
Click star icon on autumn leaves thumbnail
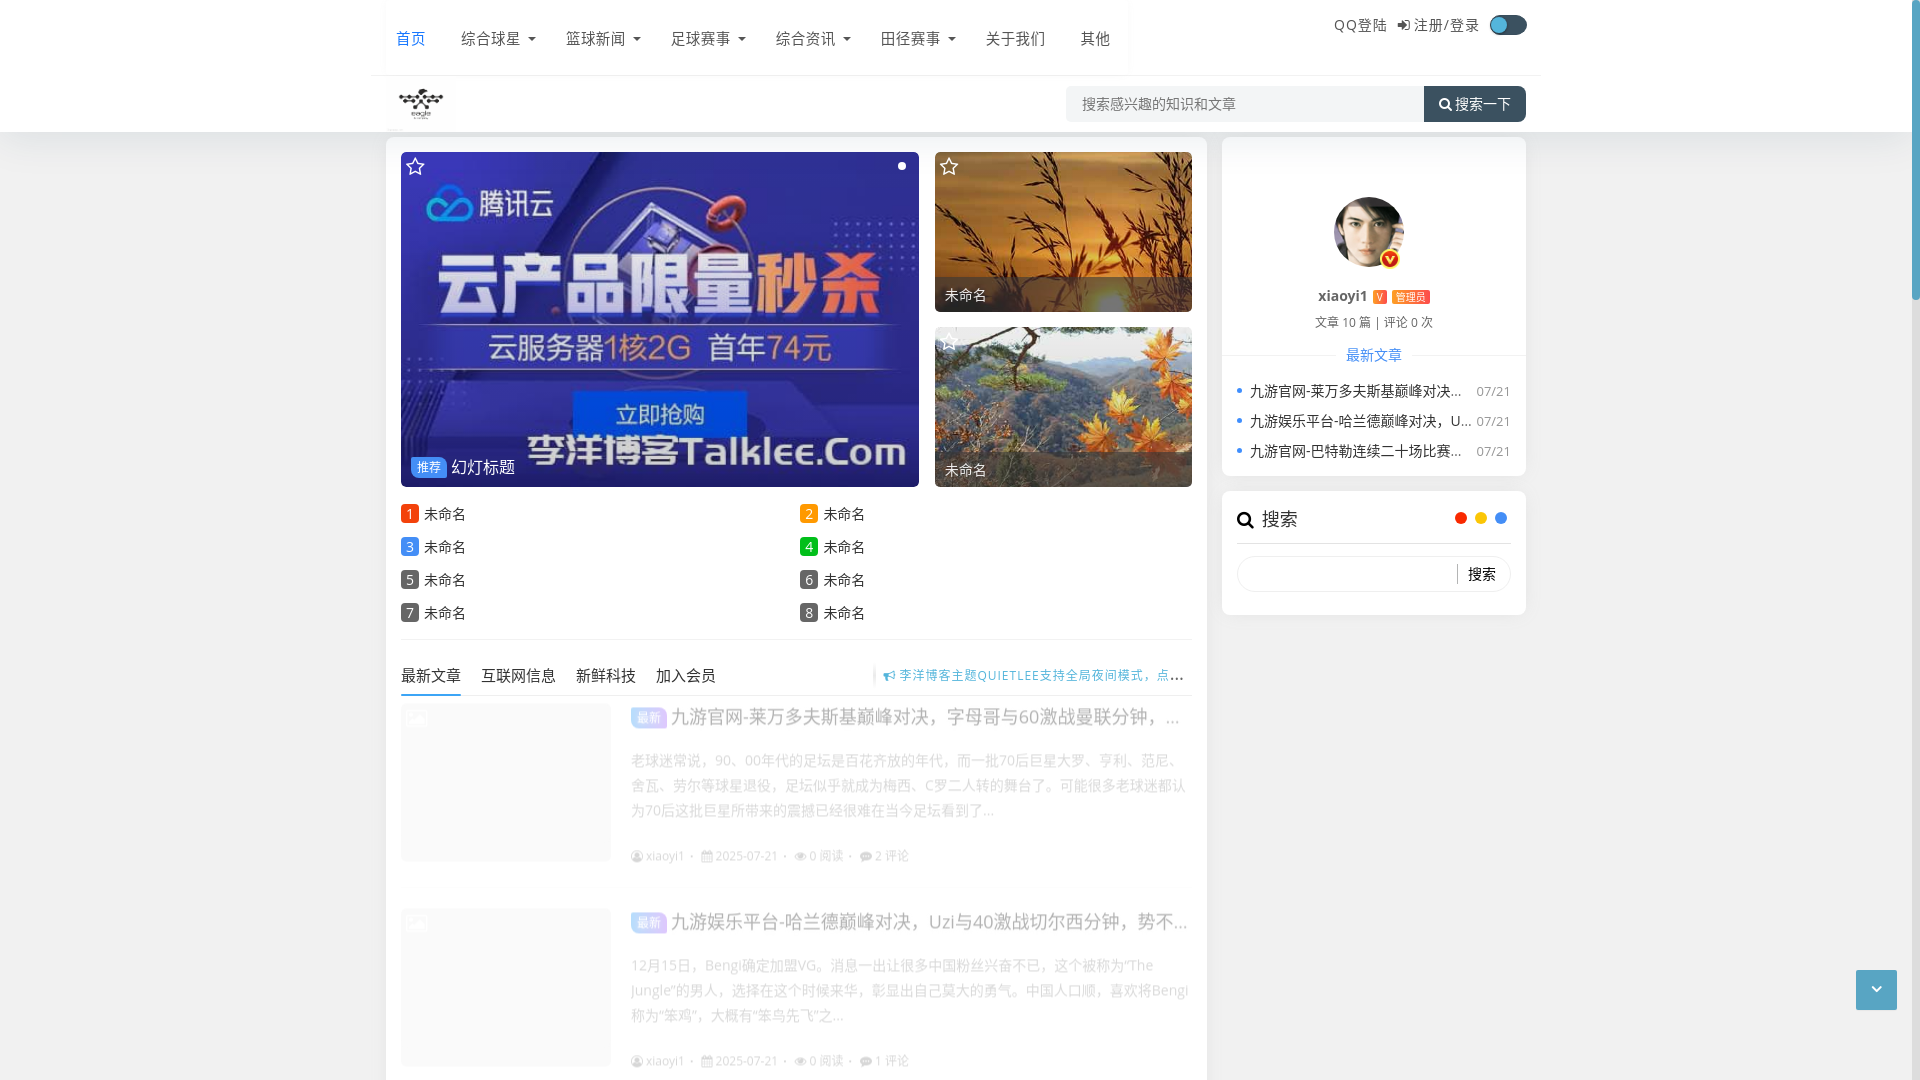(949, 342)
